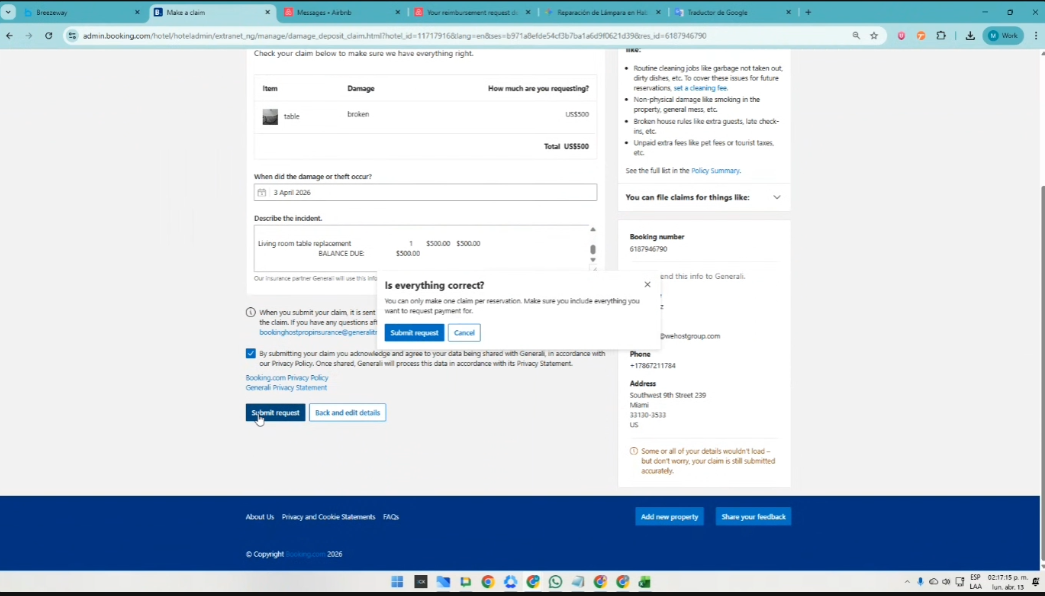Open the volume tray control

click(x=946, y=582)
